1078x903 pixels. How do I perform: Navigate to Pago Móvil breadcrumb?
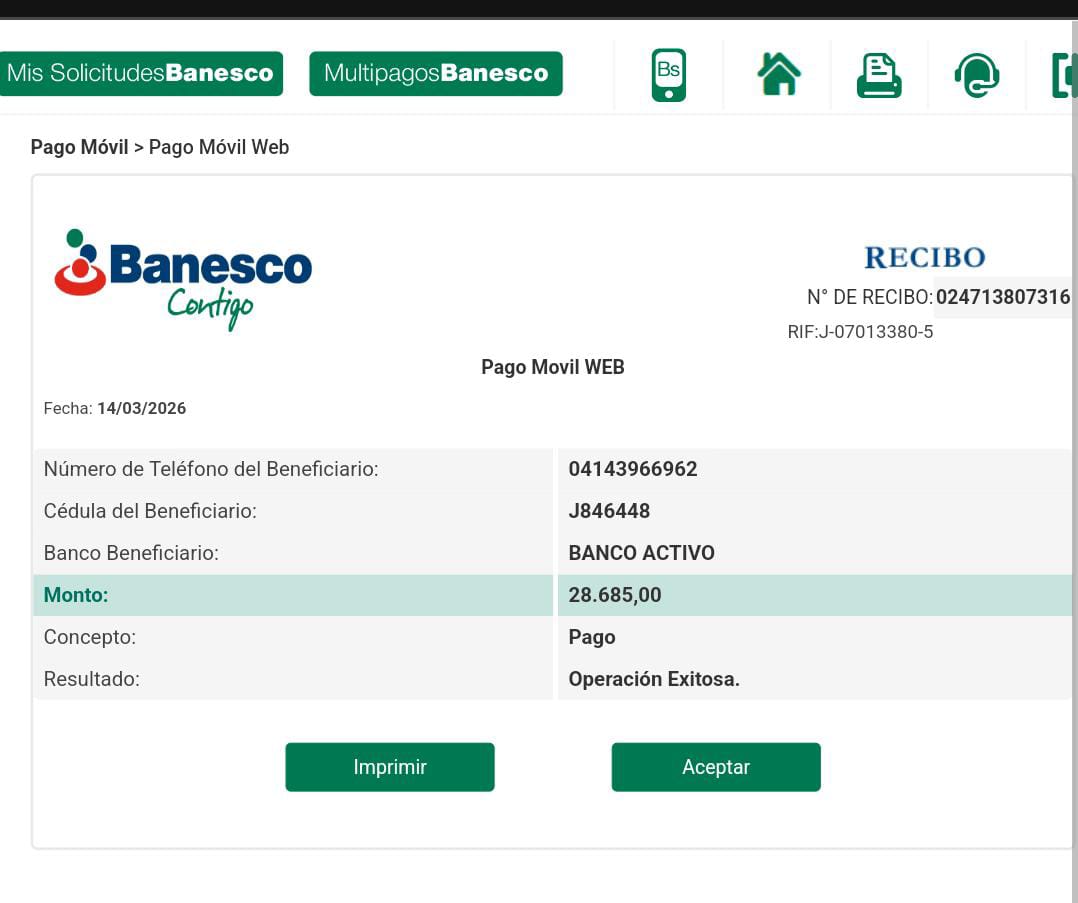point(79,148)
